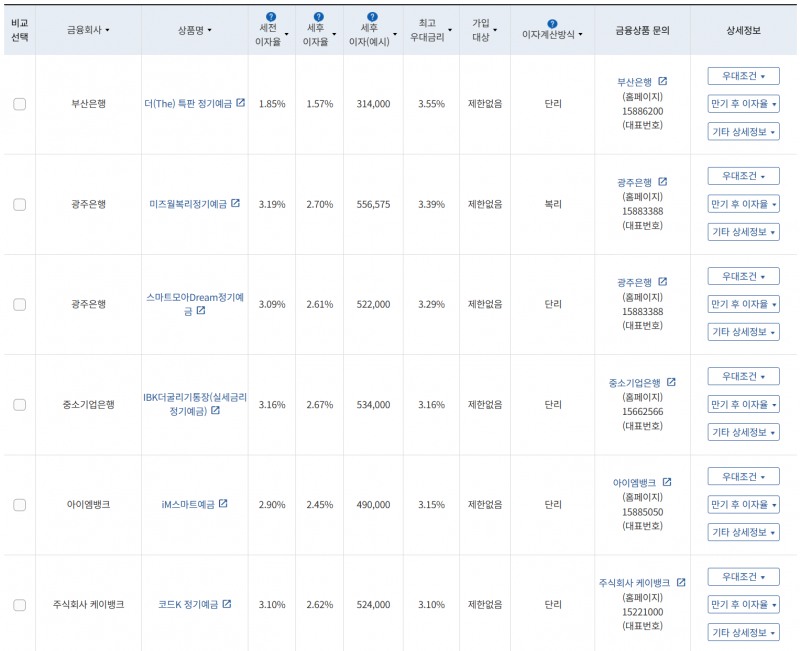The image size is (800, 651).
Task: Open 코드K 정기예금 product link
Action: coord(188,605)
